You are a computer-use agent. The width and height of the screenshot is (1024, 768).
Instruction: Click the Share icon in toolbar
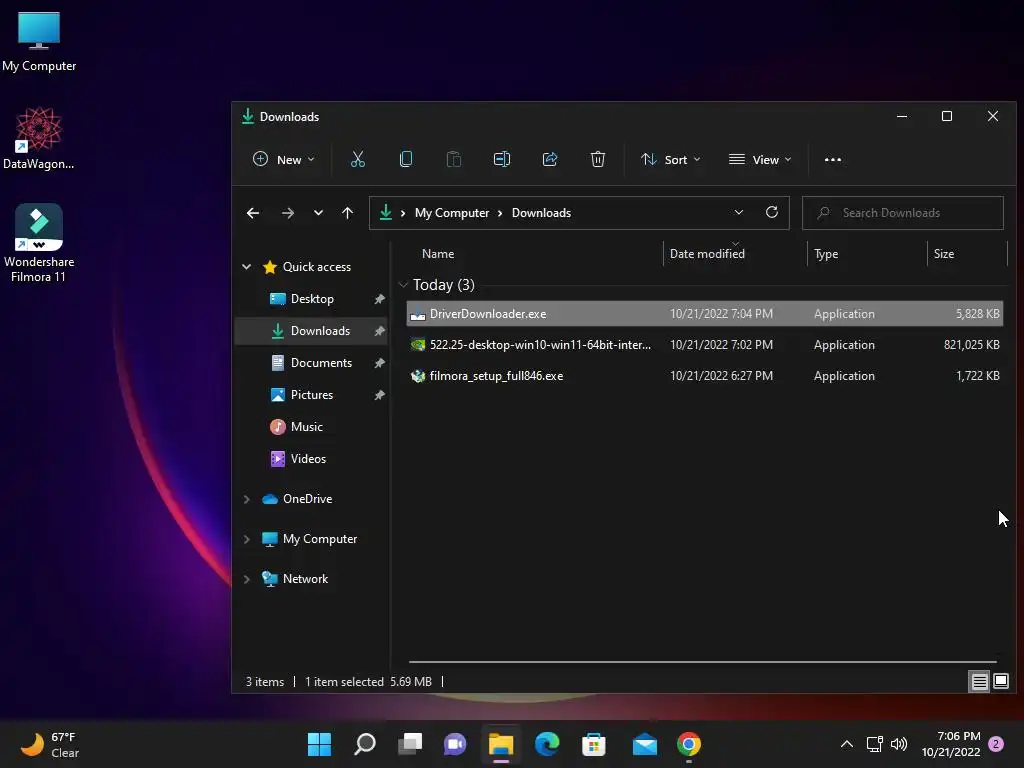[x=550, y=159]
